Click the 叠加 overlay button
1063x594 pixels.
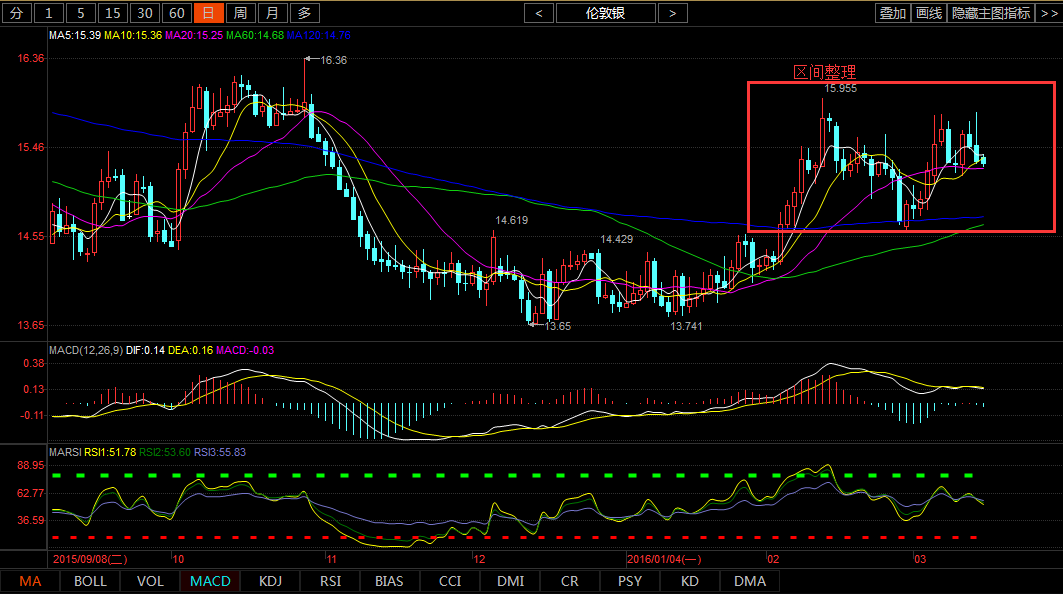[x=892, y=13]
